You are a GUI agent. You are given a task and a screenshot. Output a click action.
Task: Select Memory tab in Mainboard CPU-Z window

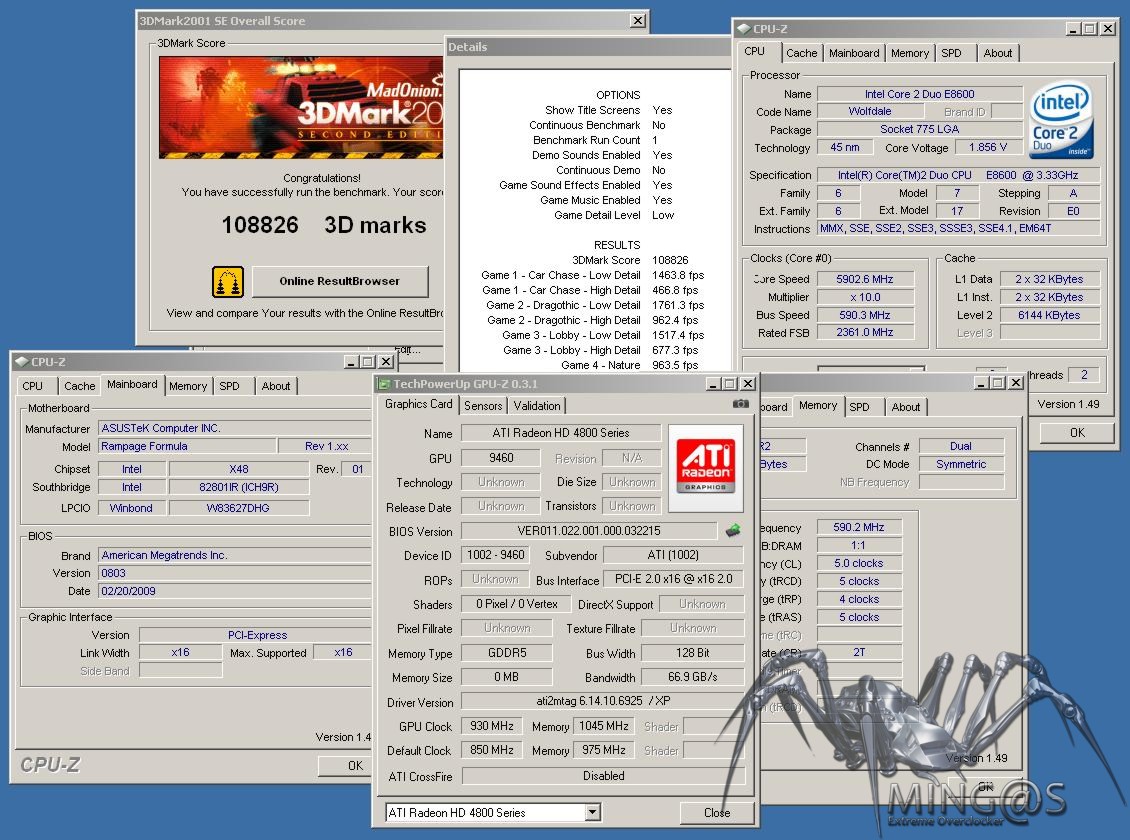coord(188,386)
